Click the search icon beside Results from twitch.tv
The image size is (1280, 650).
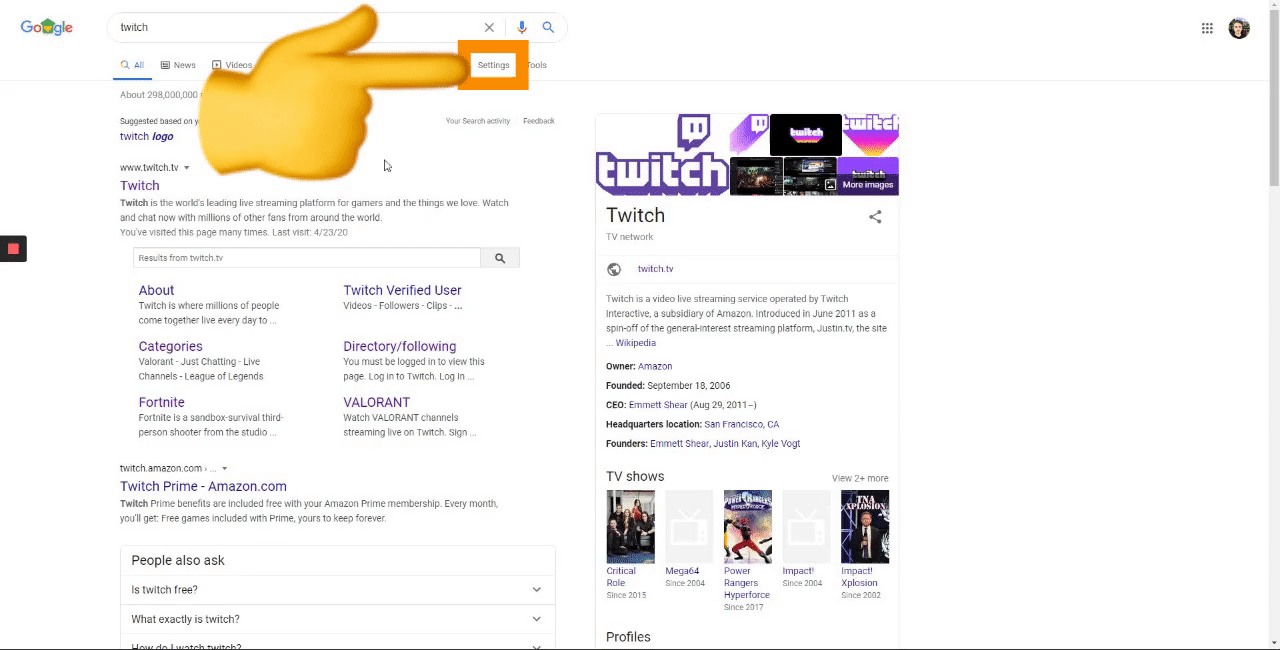point(500,258)
